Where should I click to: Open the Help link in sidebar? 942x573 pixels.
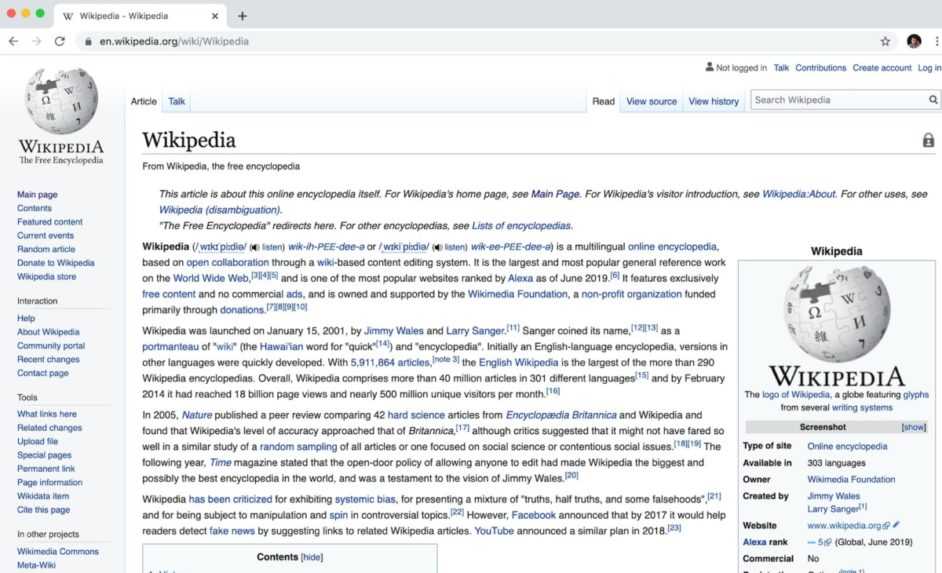coord(26,318)
